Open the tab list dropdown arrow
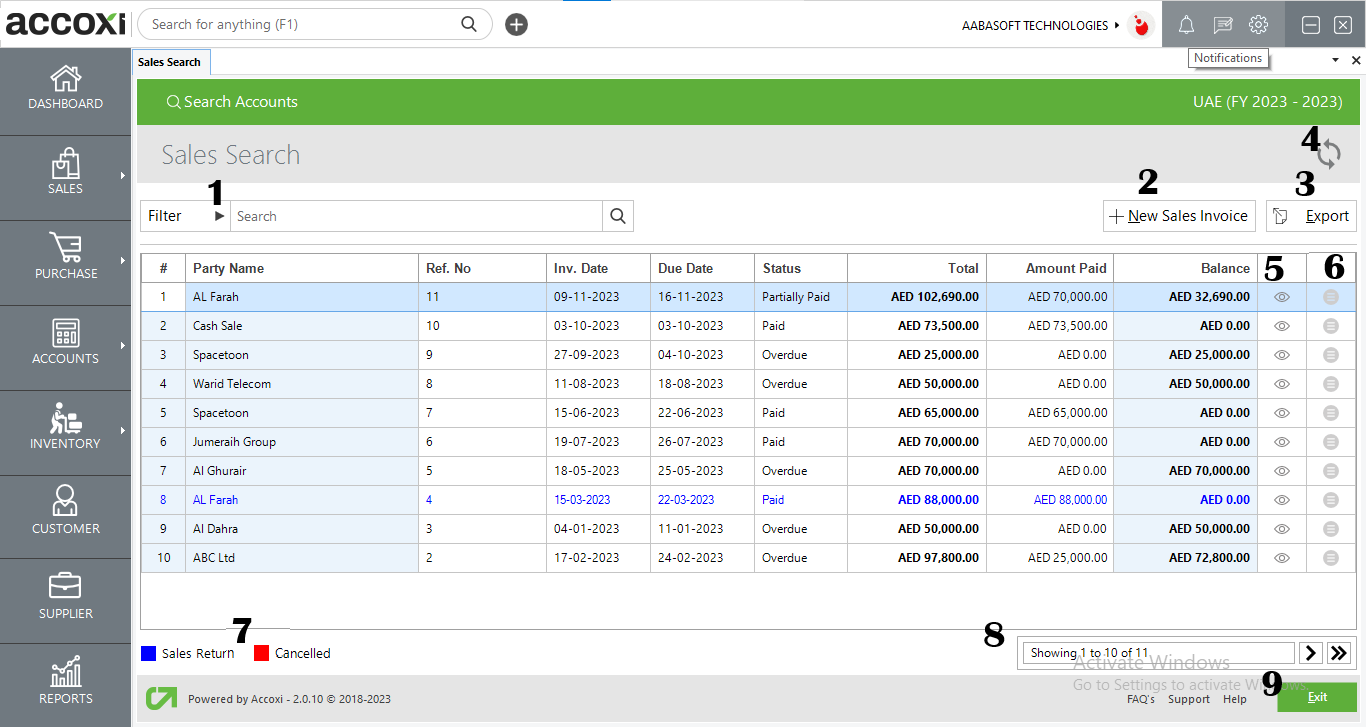The height and width of the screenshot is (727, 1366). (1337, 60)
